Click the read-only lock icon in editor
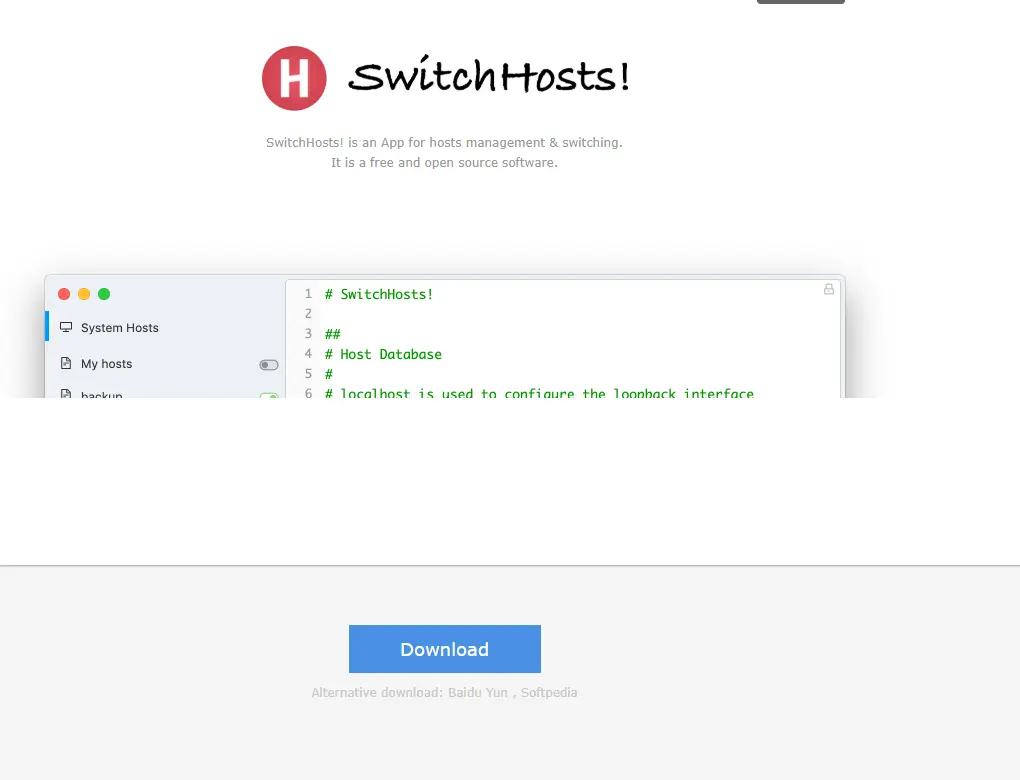 click(829, 289)
